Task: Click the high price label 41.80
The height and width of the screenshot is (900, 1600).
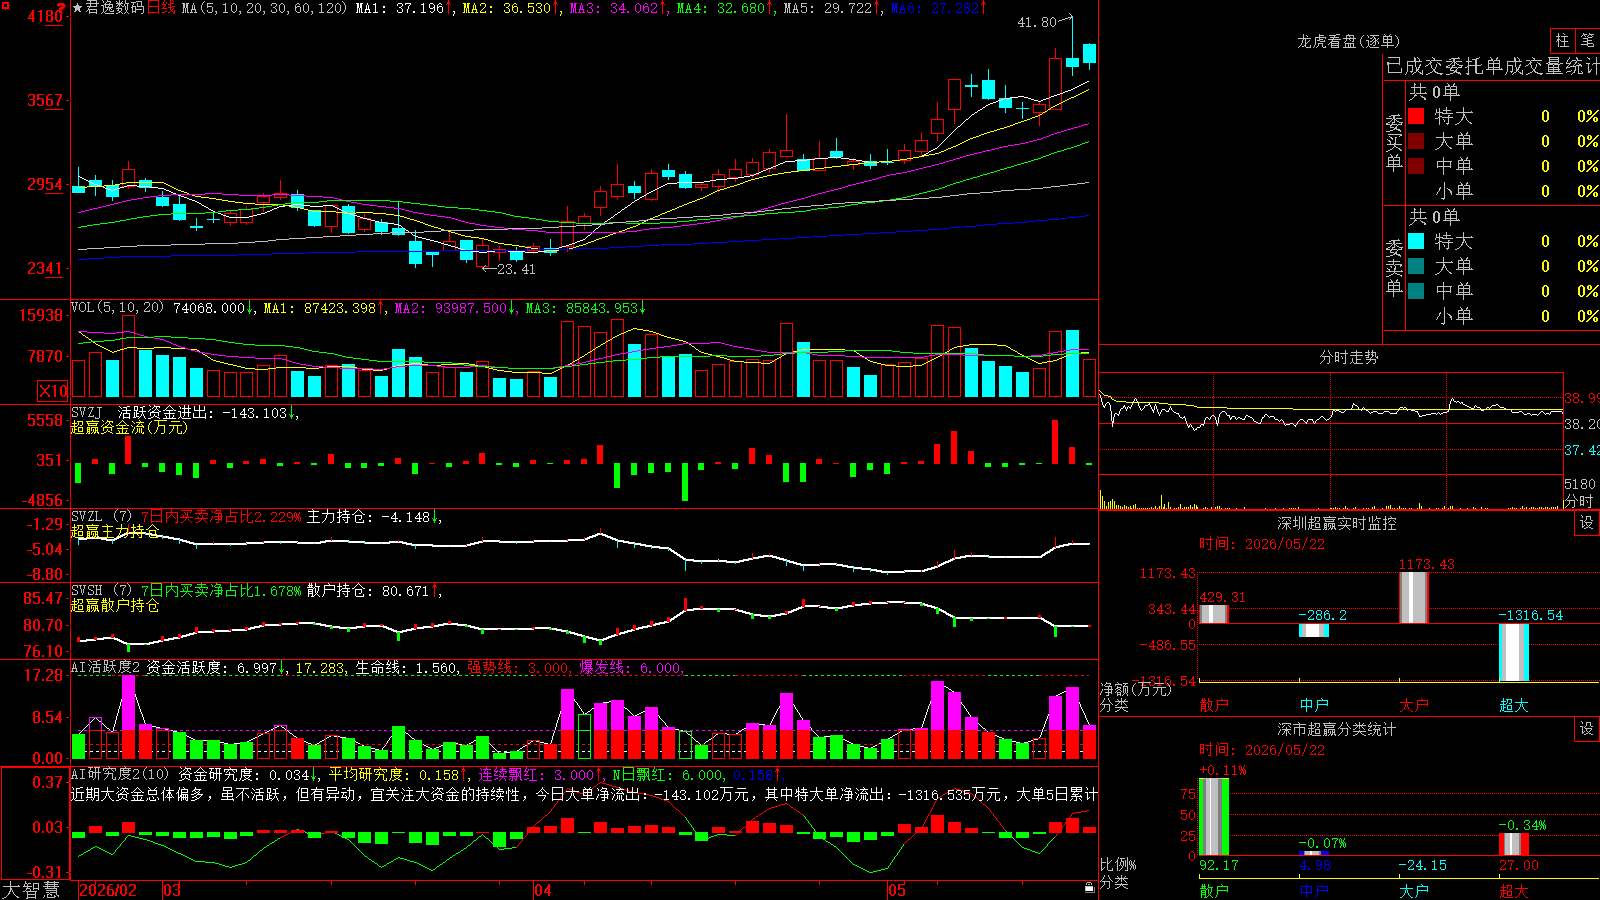Action: click(1036, 22)
